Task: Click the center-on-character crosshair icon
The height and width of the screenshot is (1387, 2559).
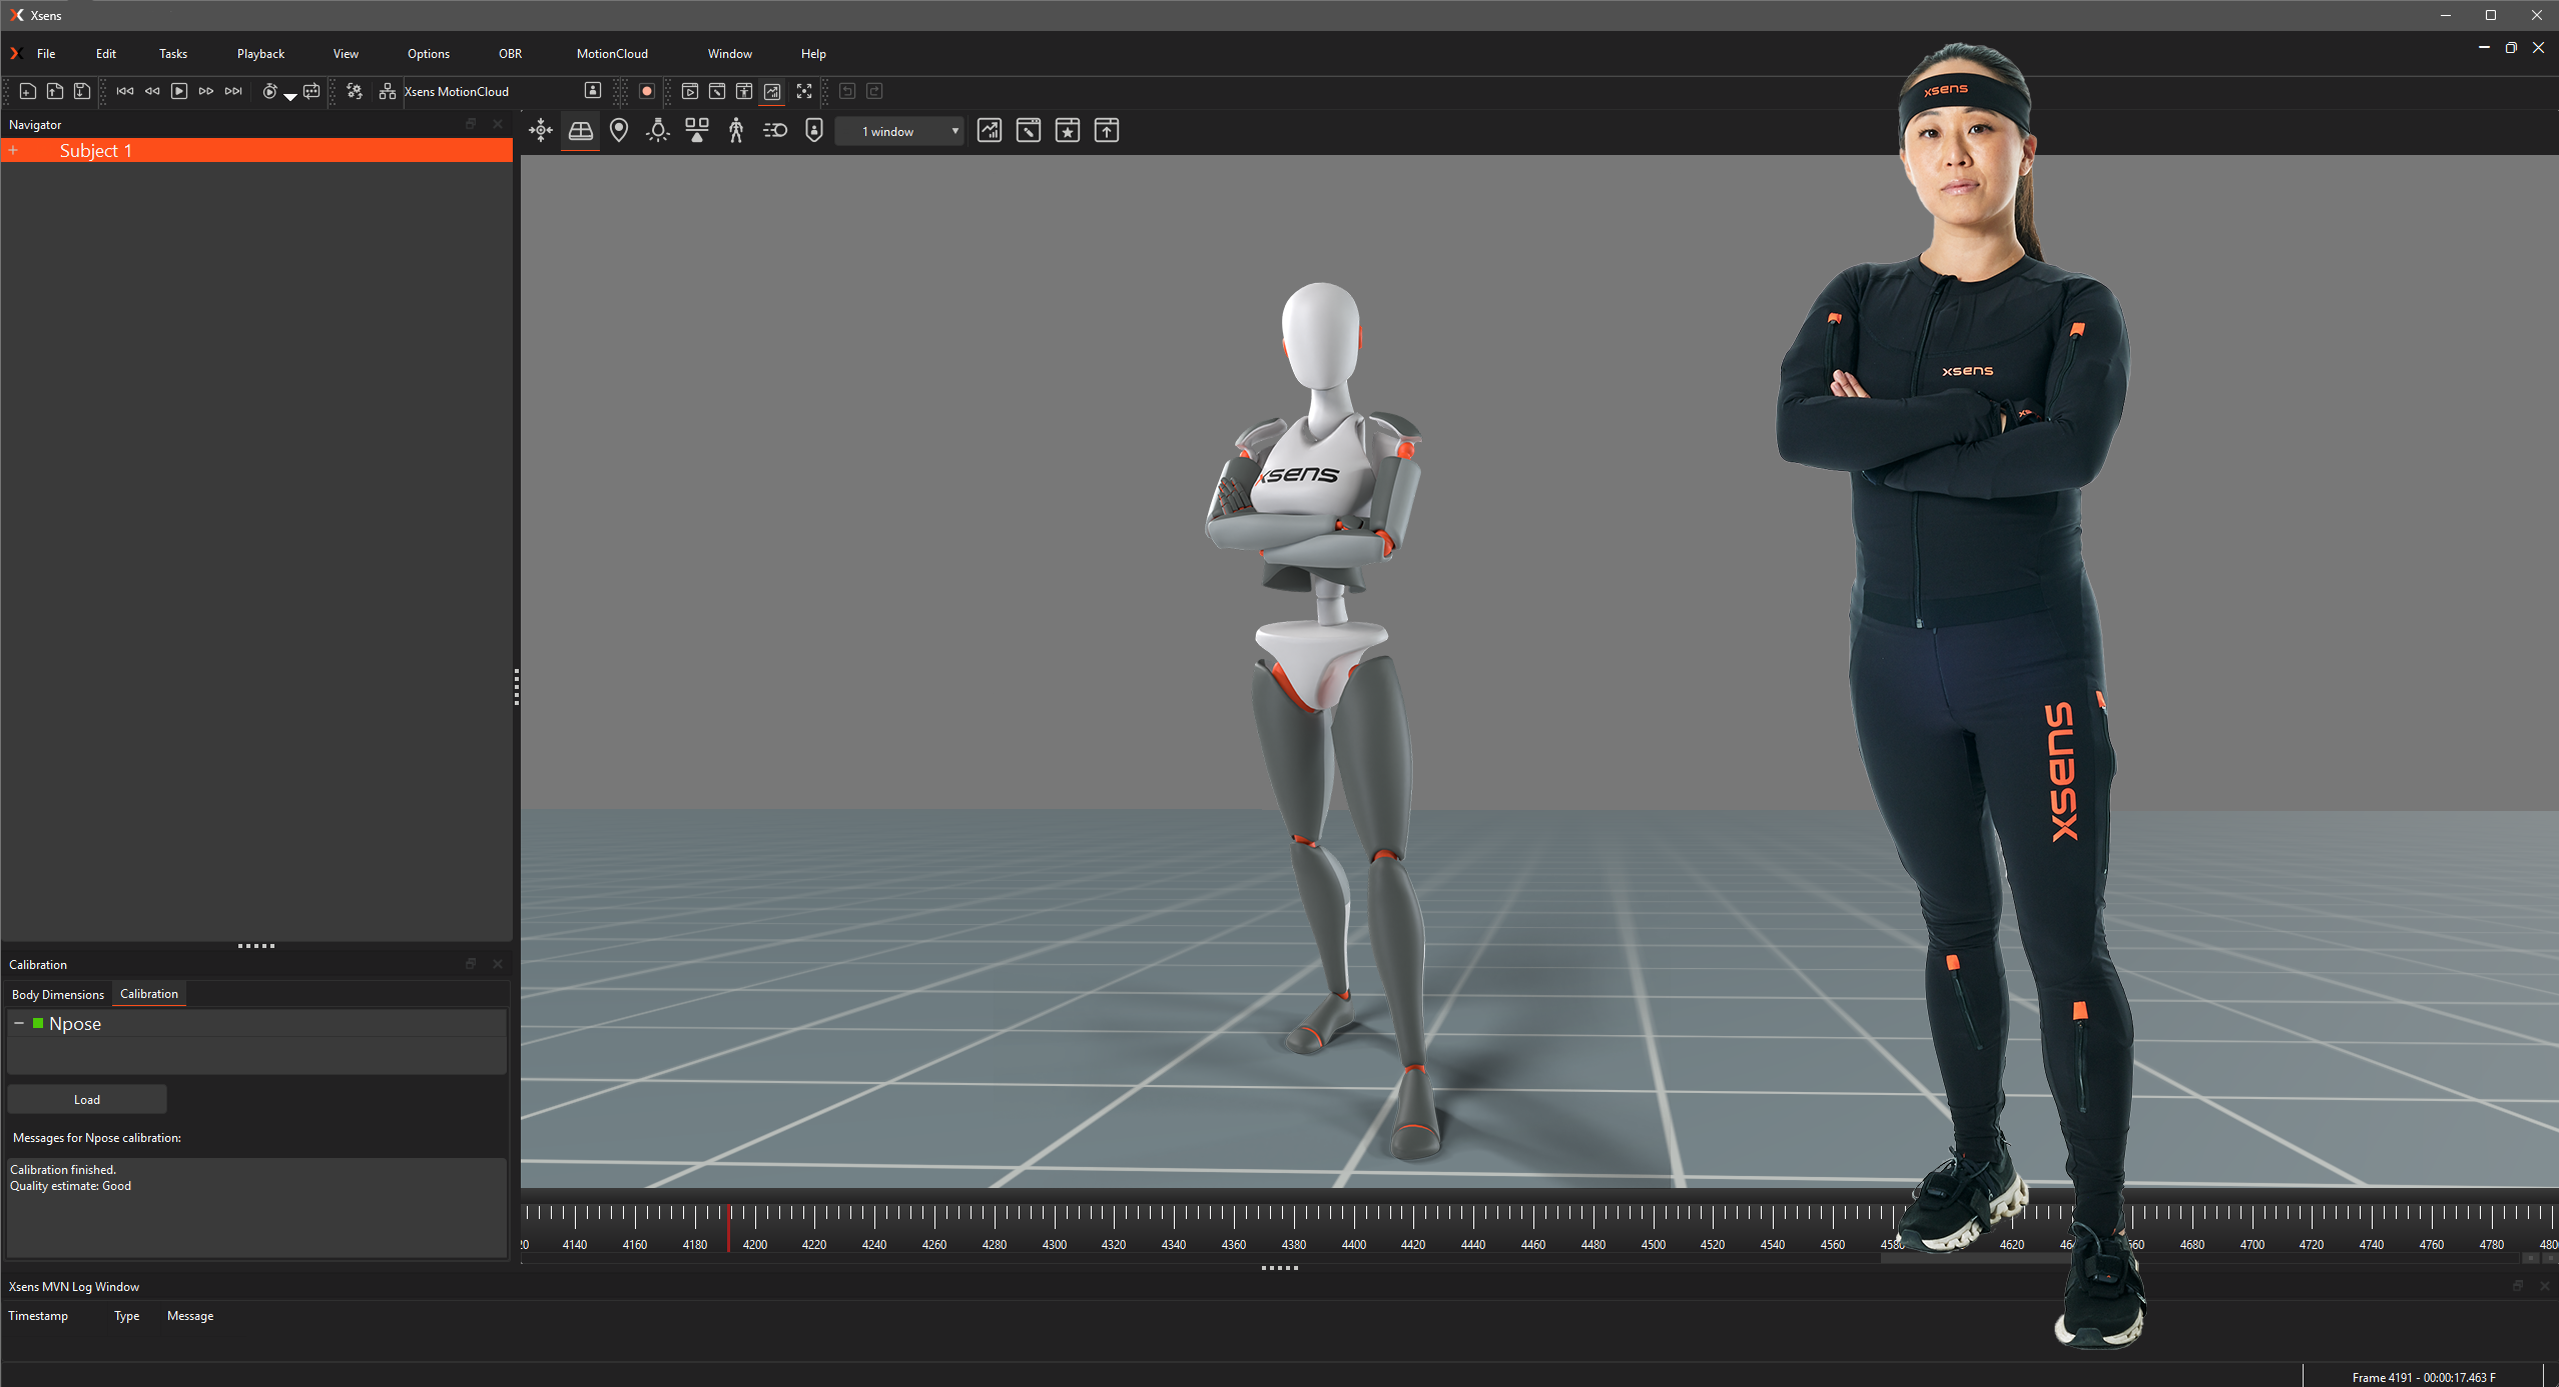Action: [541, 130]
